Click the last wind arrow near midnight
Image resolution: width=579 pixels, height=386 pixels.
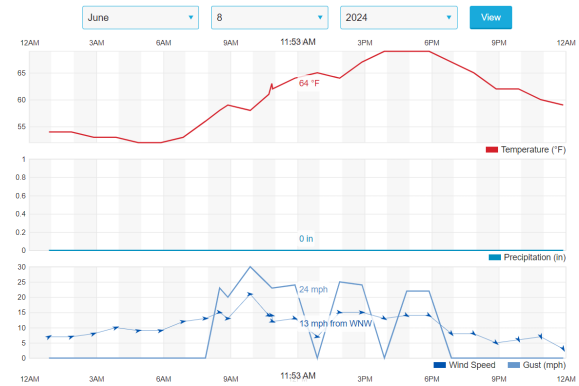[x=563, y=348]
